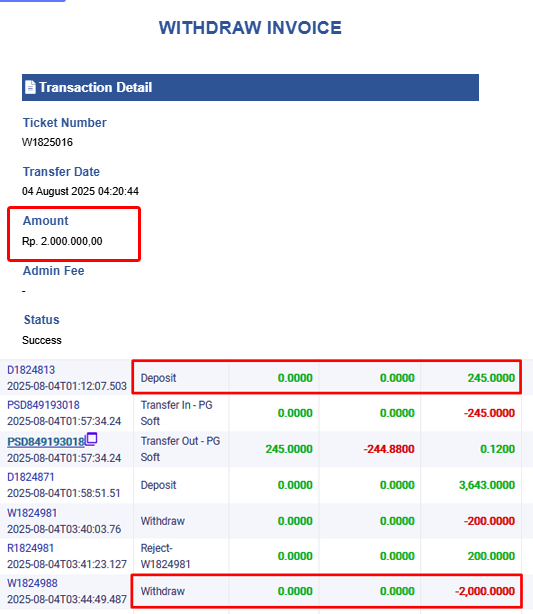
Task: Click Reject-W1824981 description cell
Action: pos(166,556)
